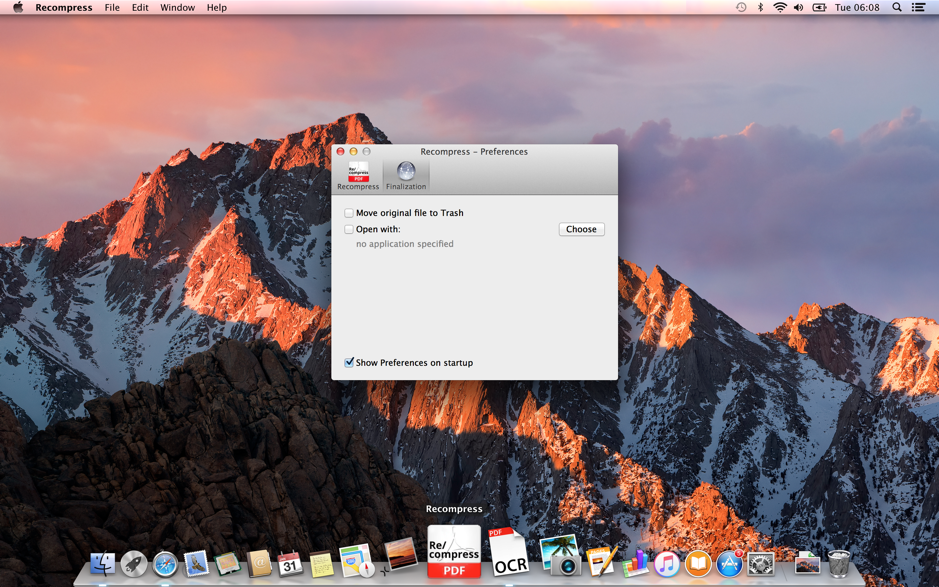
Task: Open the Wi-Fi status menu
Action: click(780, 7)
